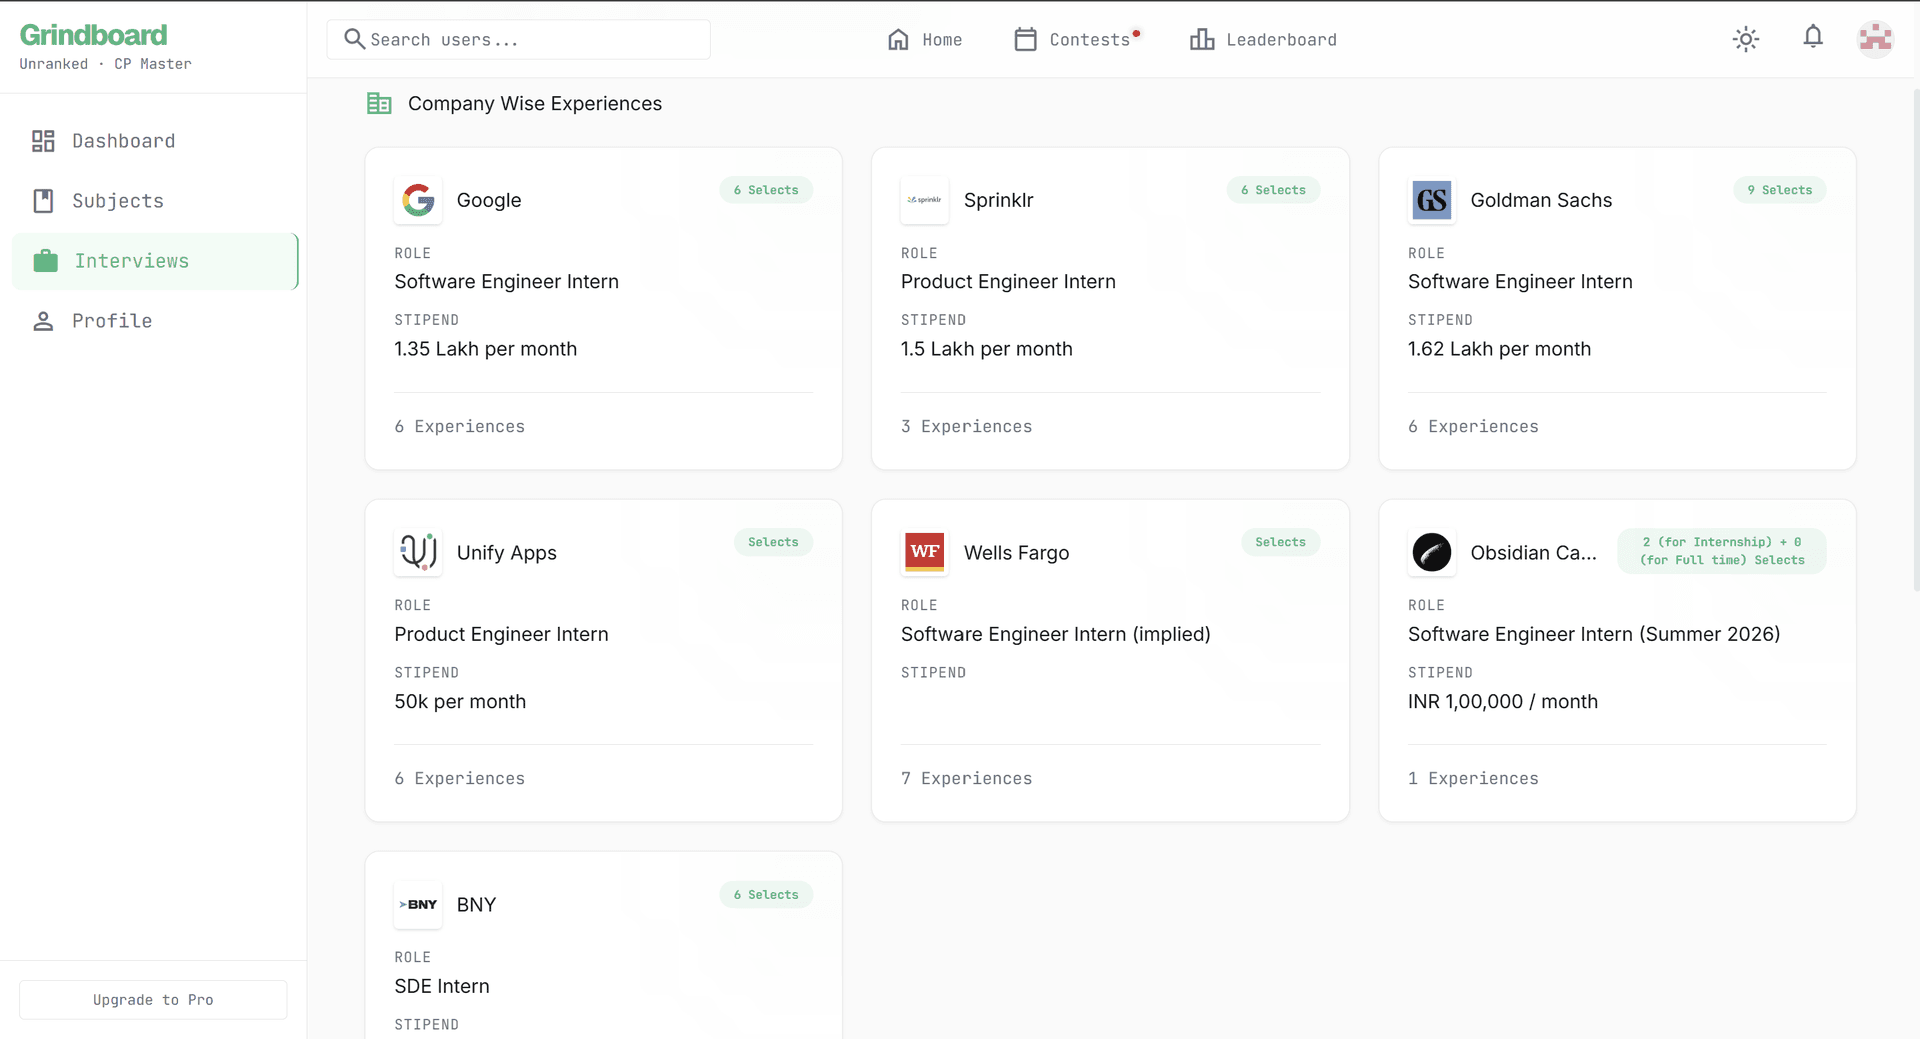Open the Wells Fargo company card
The image size is (1920, 1039).
(1110, 661)
